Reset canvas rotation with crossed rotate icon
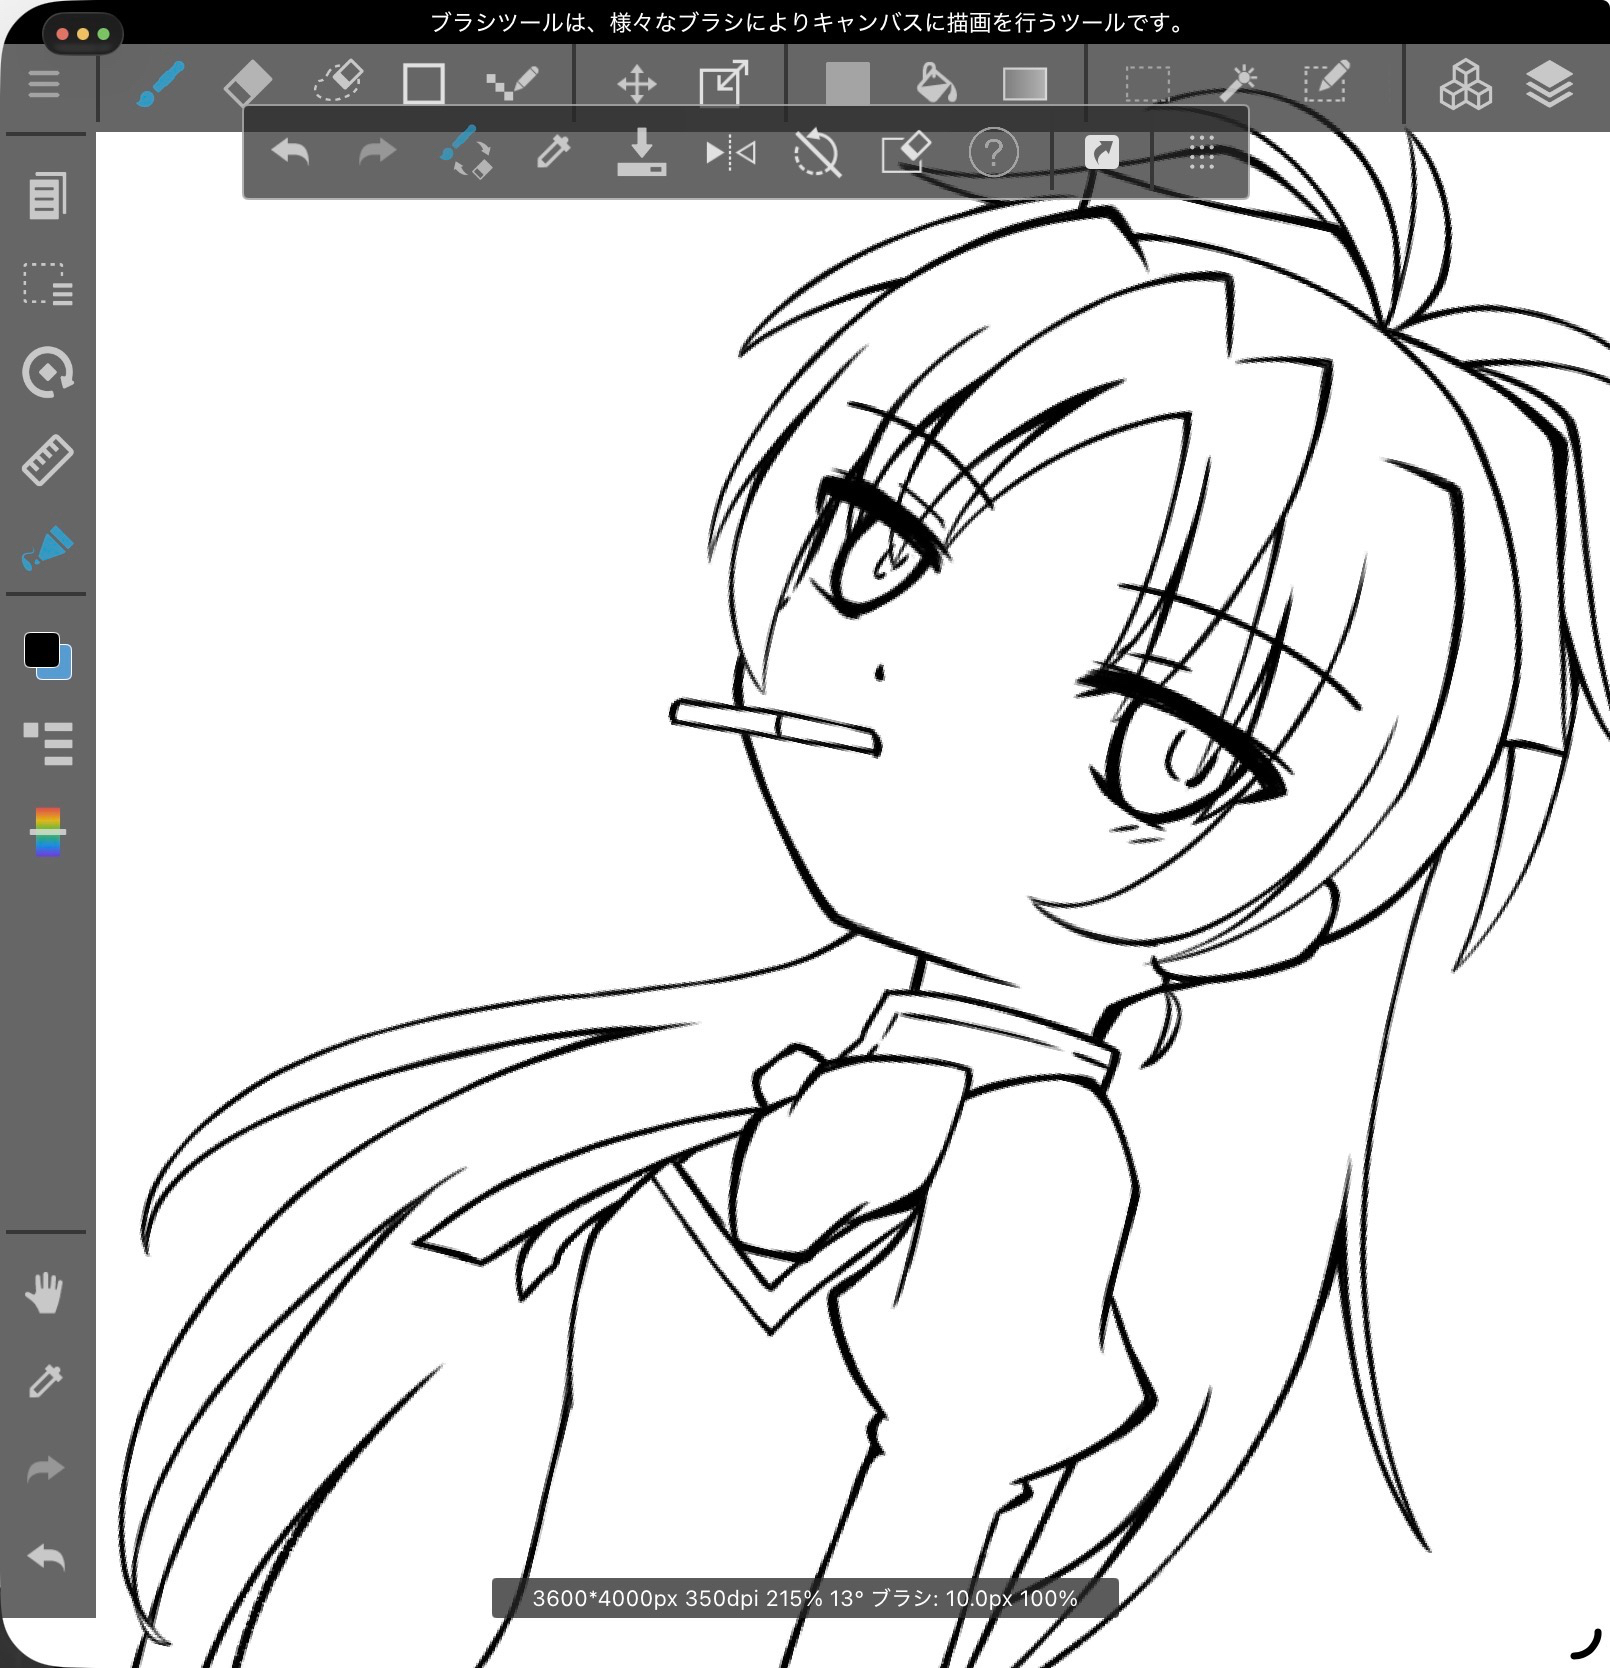1610x1668 pixels. point(816,153)
